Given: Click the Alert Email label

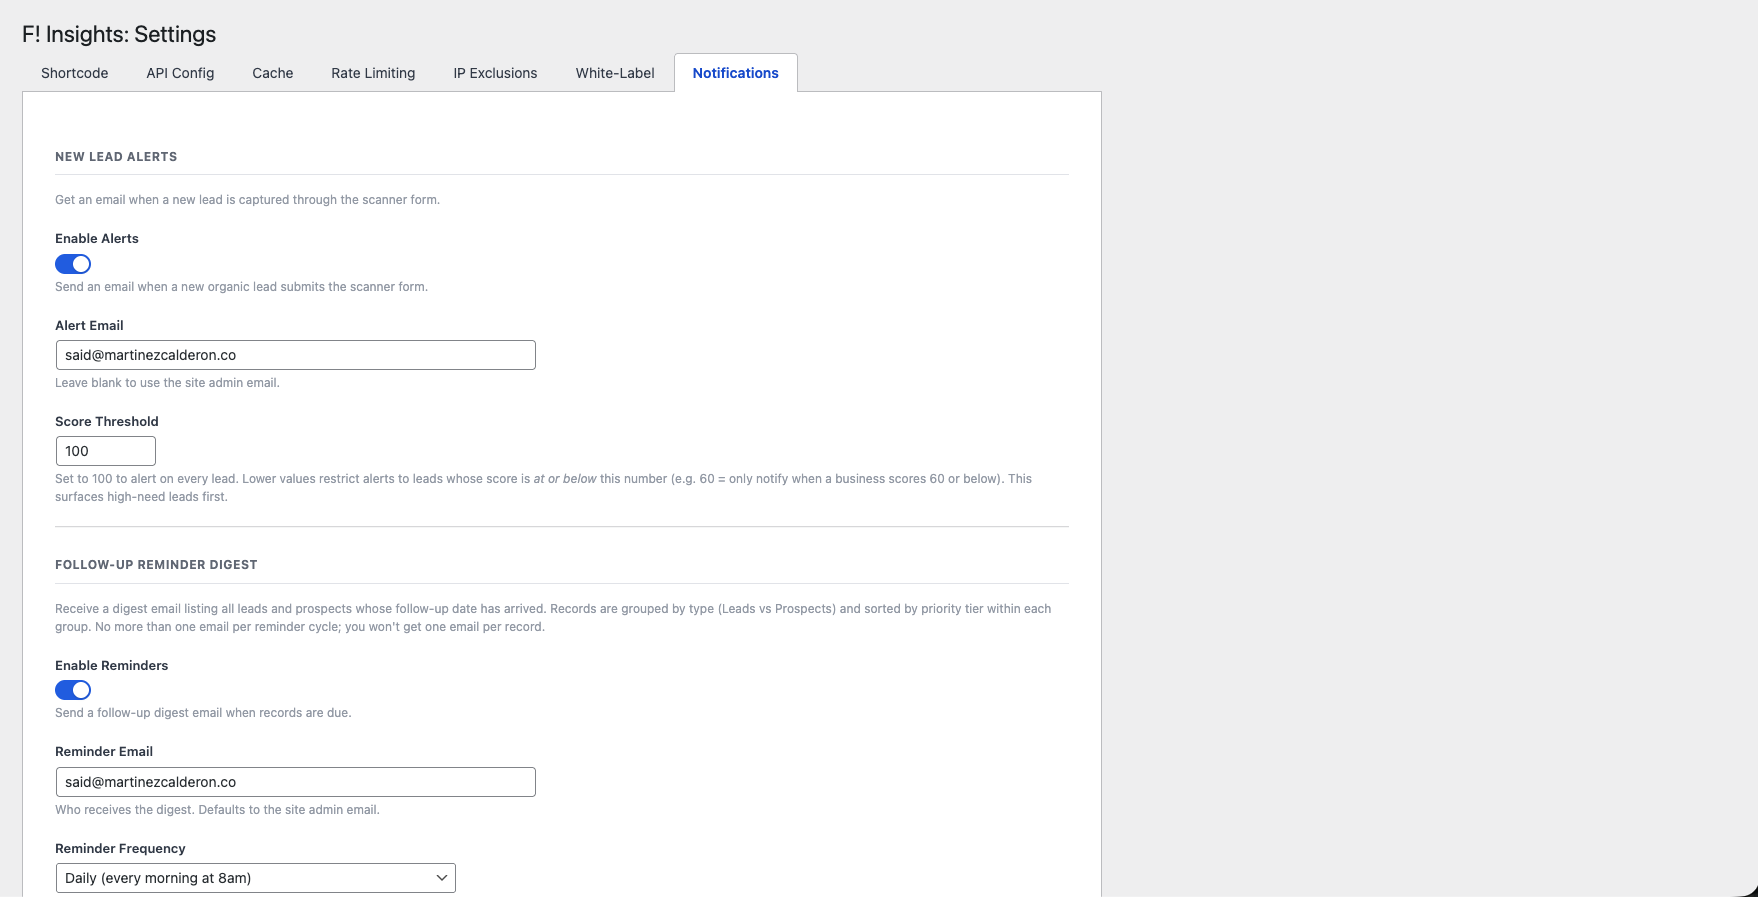Looking at the screenshot, I should point(89,325).
